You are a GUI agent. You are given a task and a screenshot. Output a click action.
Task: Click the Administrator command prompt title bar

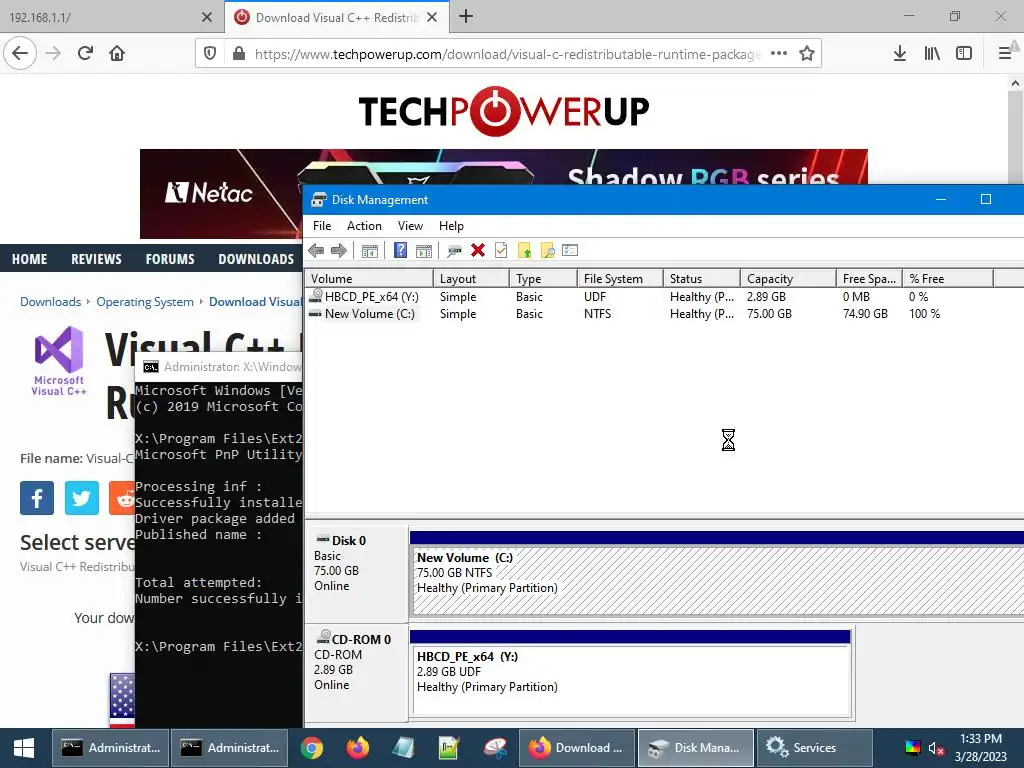[x=219, y=367]
